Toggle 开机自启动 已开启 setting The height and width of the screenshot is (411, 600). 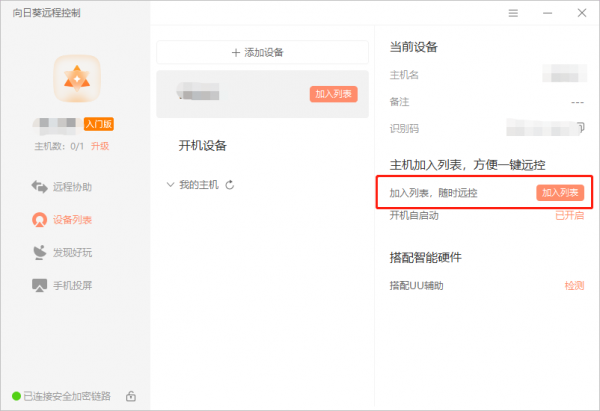[570, 215]
